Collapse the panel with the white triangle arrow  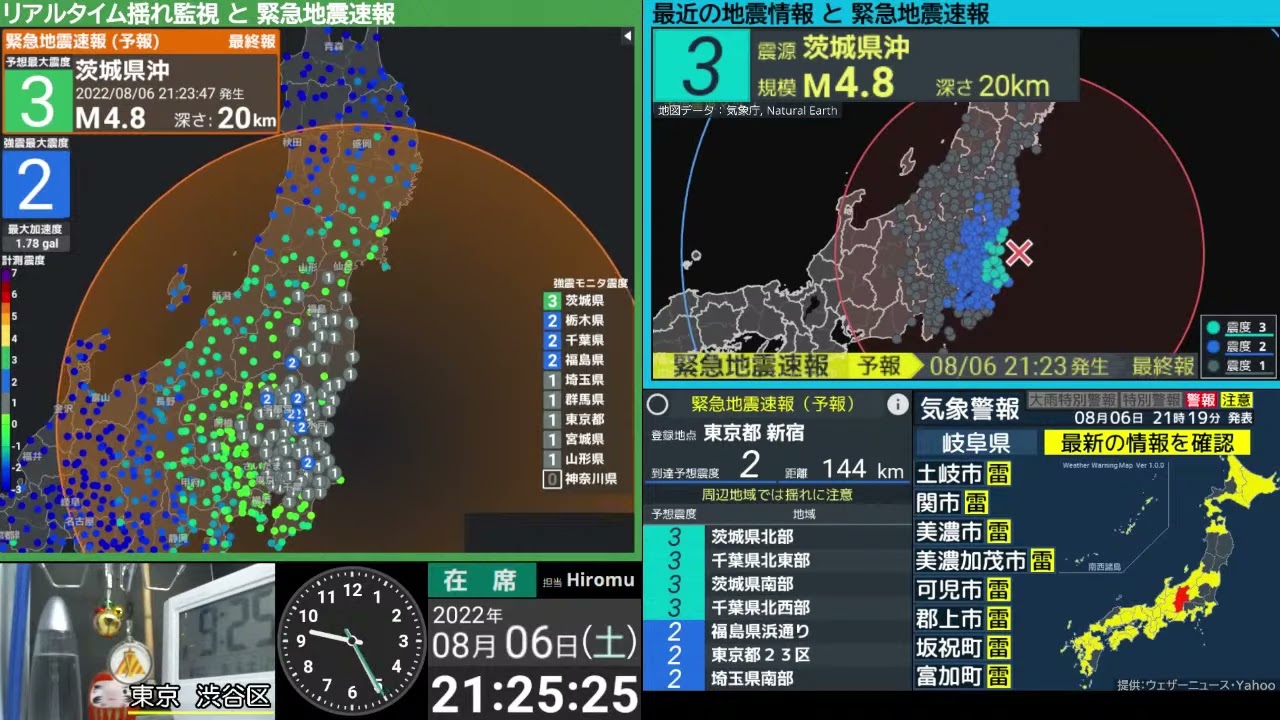point(627,36)
